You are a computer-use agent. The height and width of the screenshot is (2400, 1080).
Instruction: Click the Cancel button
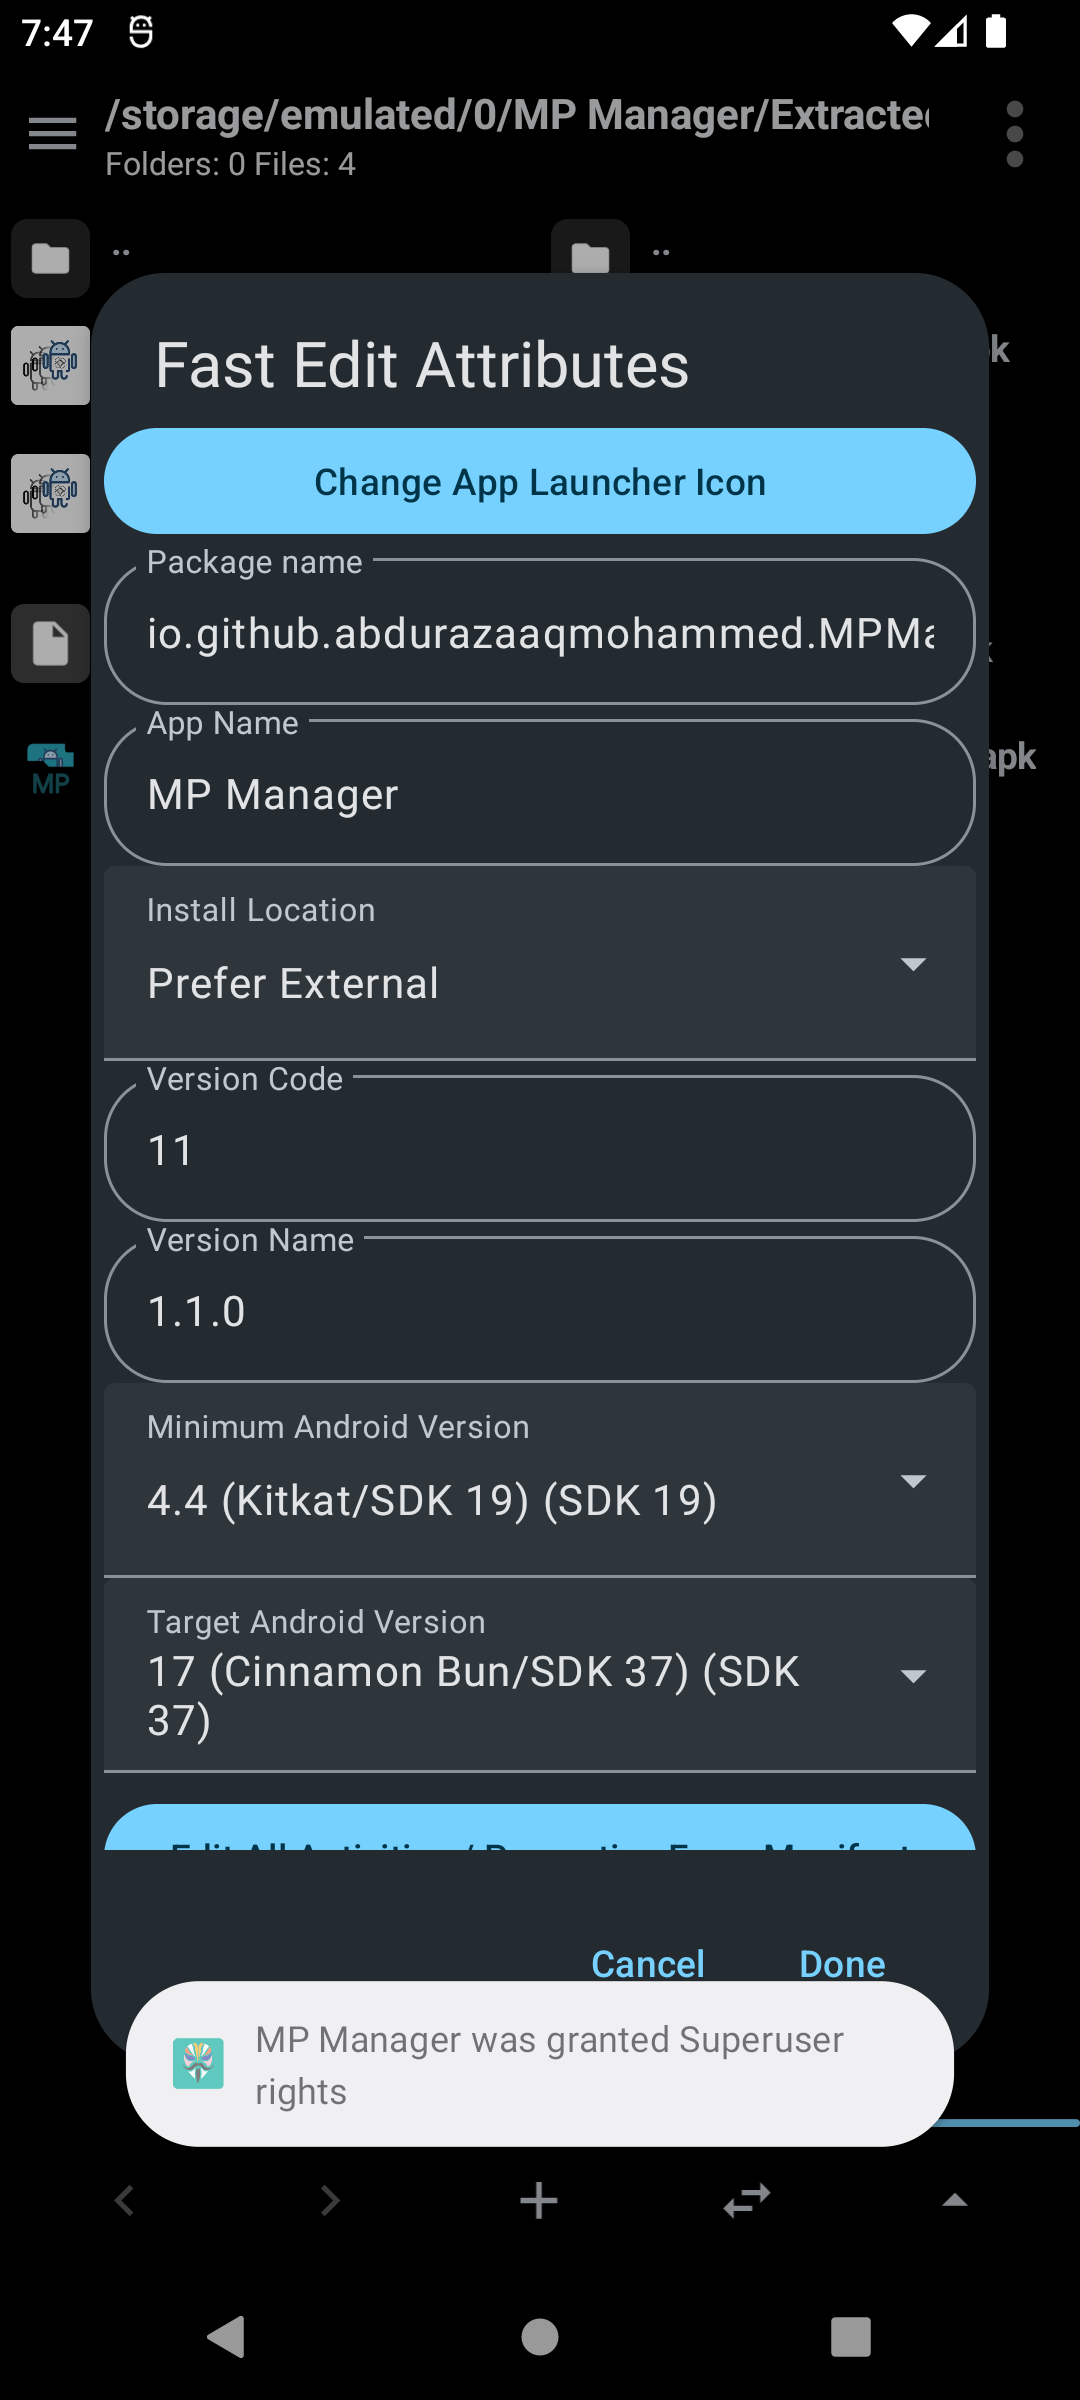(x=648, y=1963)
